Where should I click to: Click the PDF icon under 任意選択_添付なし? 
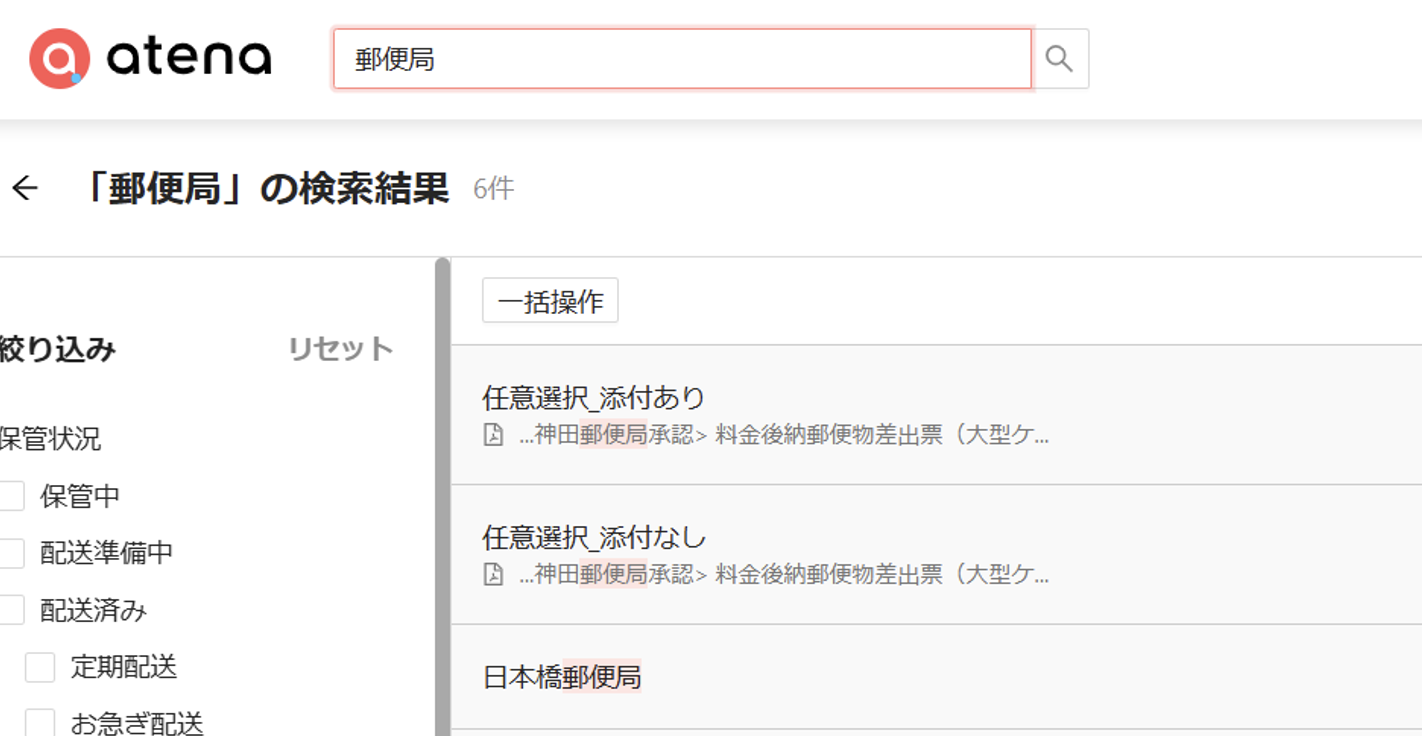[495, 574]
